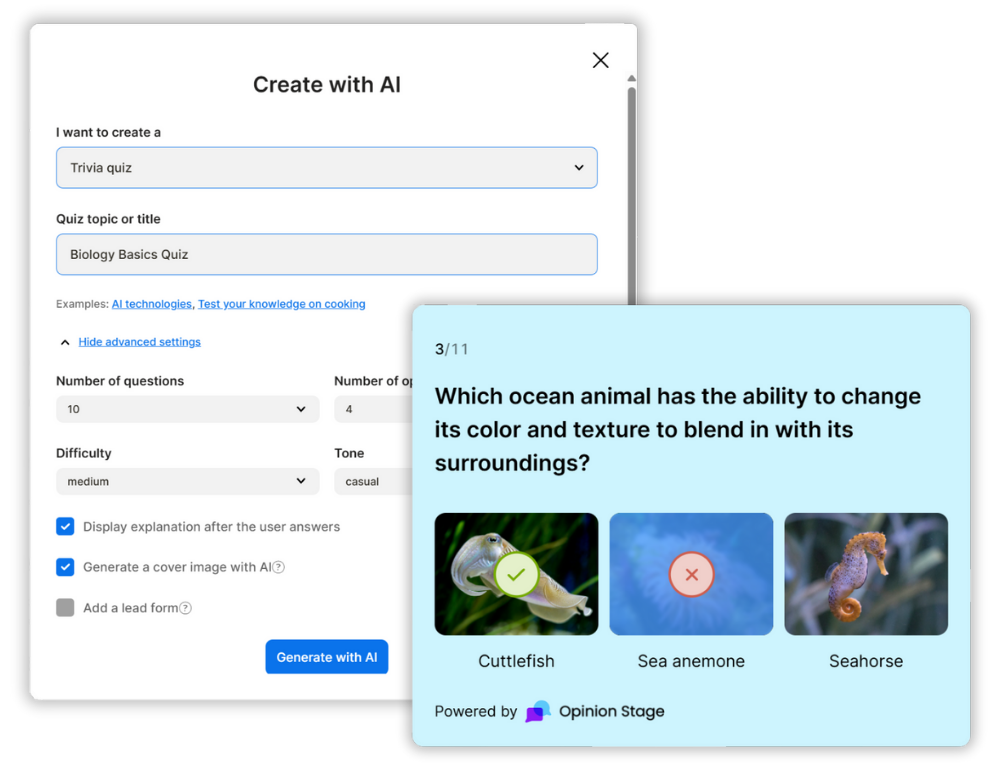998x773 pixels.
Task: Open the Number of questions dropdown
Action: coord(187,409)
